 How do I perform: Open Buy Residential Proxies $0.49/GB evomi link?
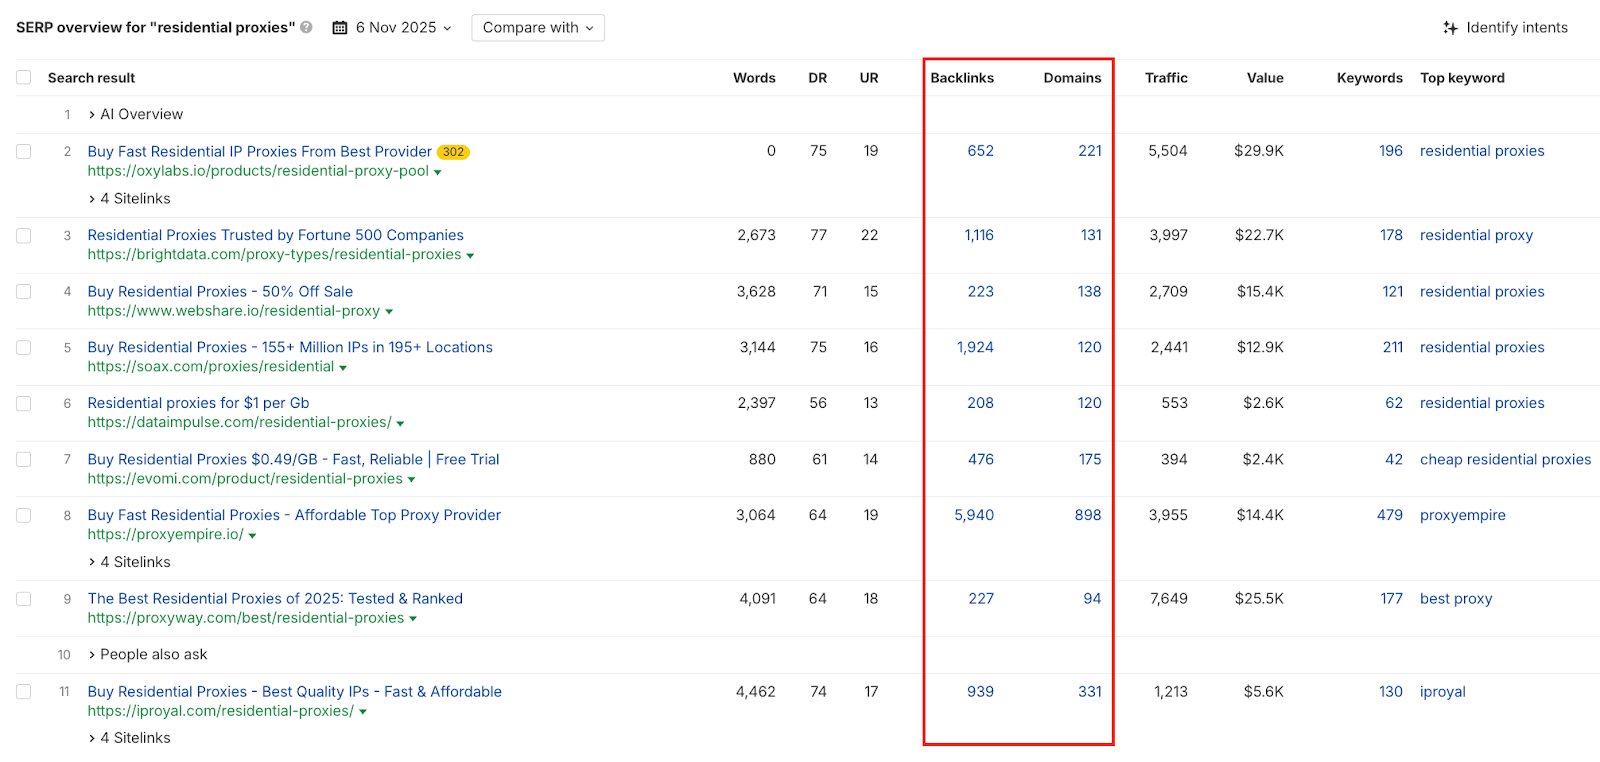[x=293, y=459]
